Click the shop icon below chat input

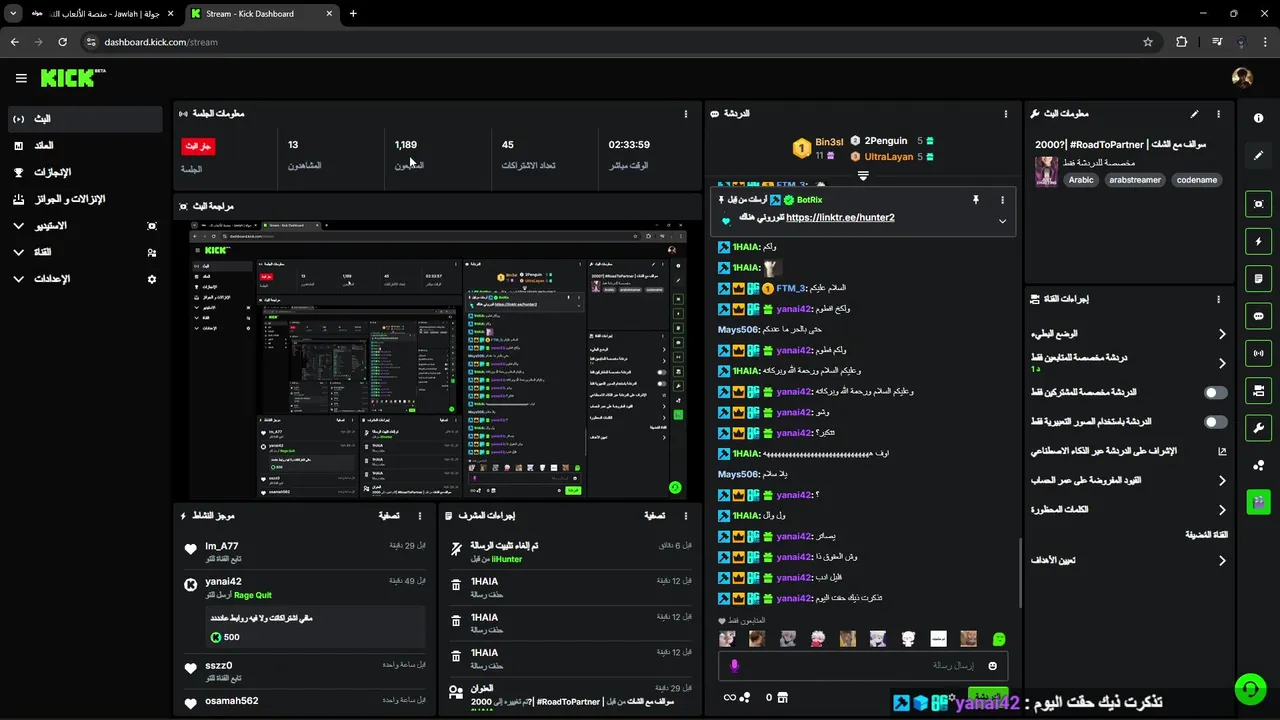783,697
